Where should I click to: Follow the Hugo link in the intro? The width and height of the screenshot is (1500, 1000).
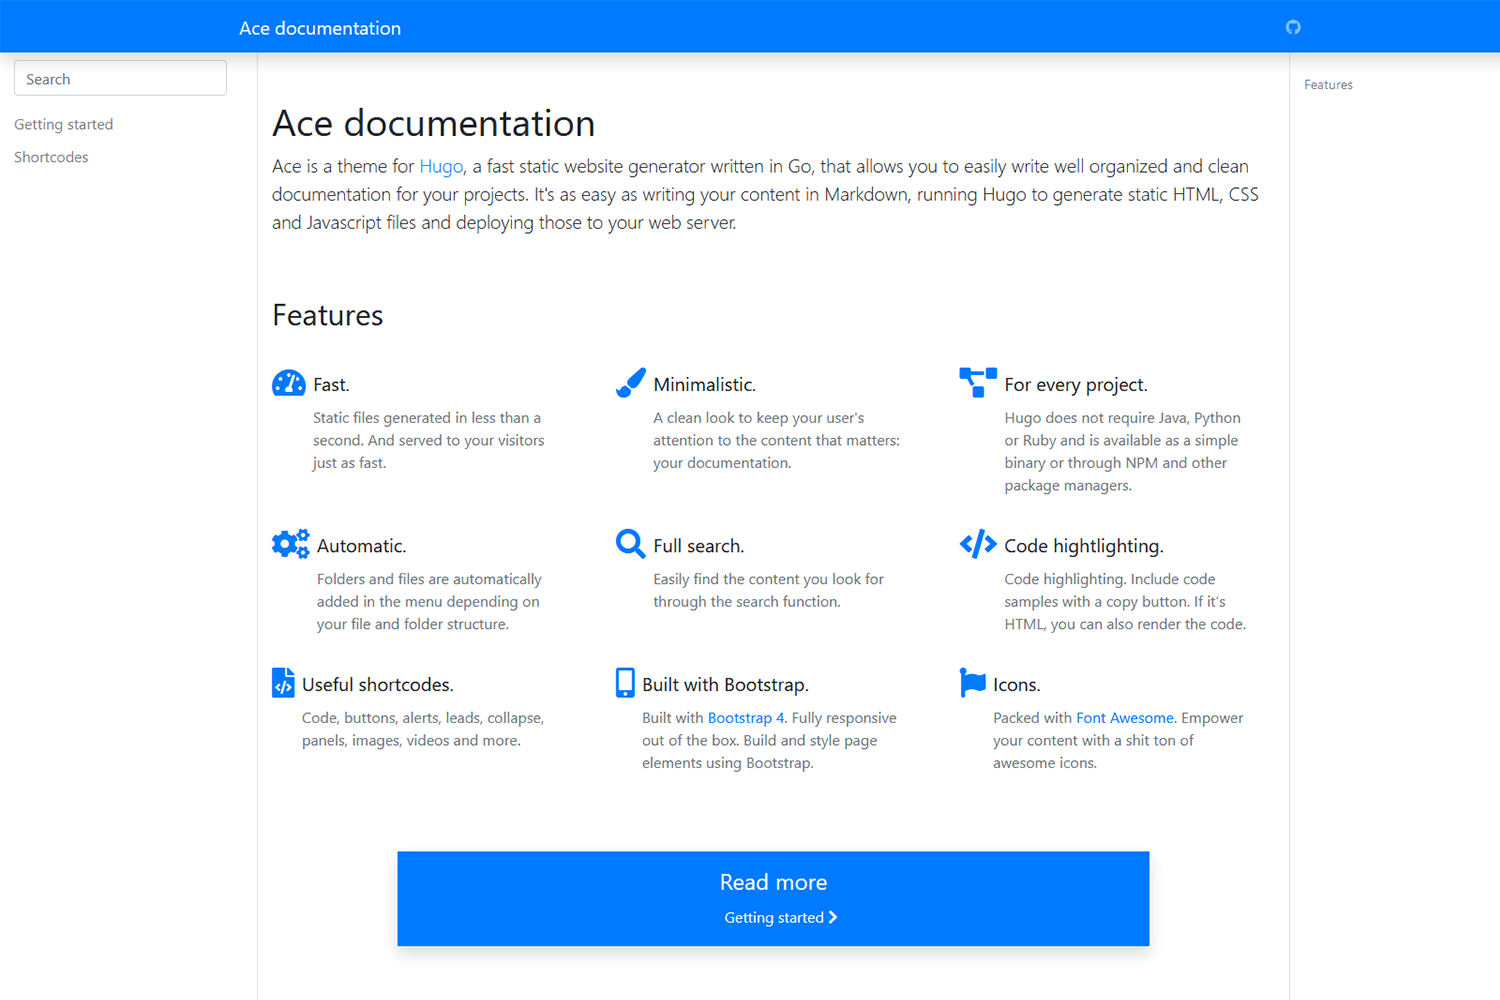click(x=441, y=166)
